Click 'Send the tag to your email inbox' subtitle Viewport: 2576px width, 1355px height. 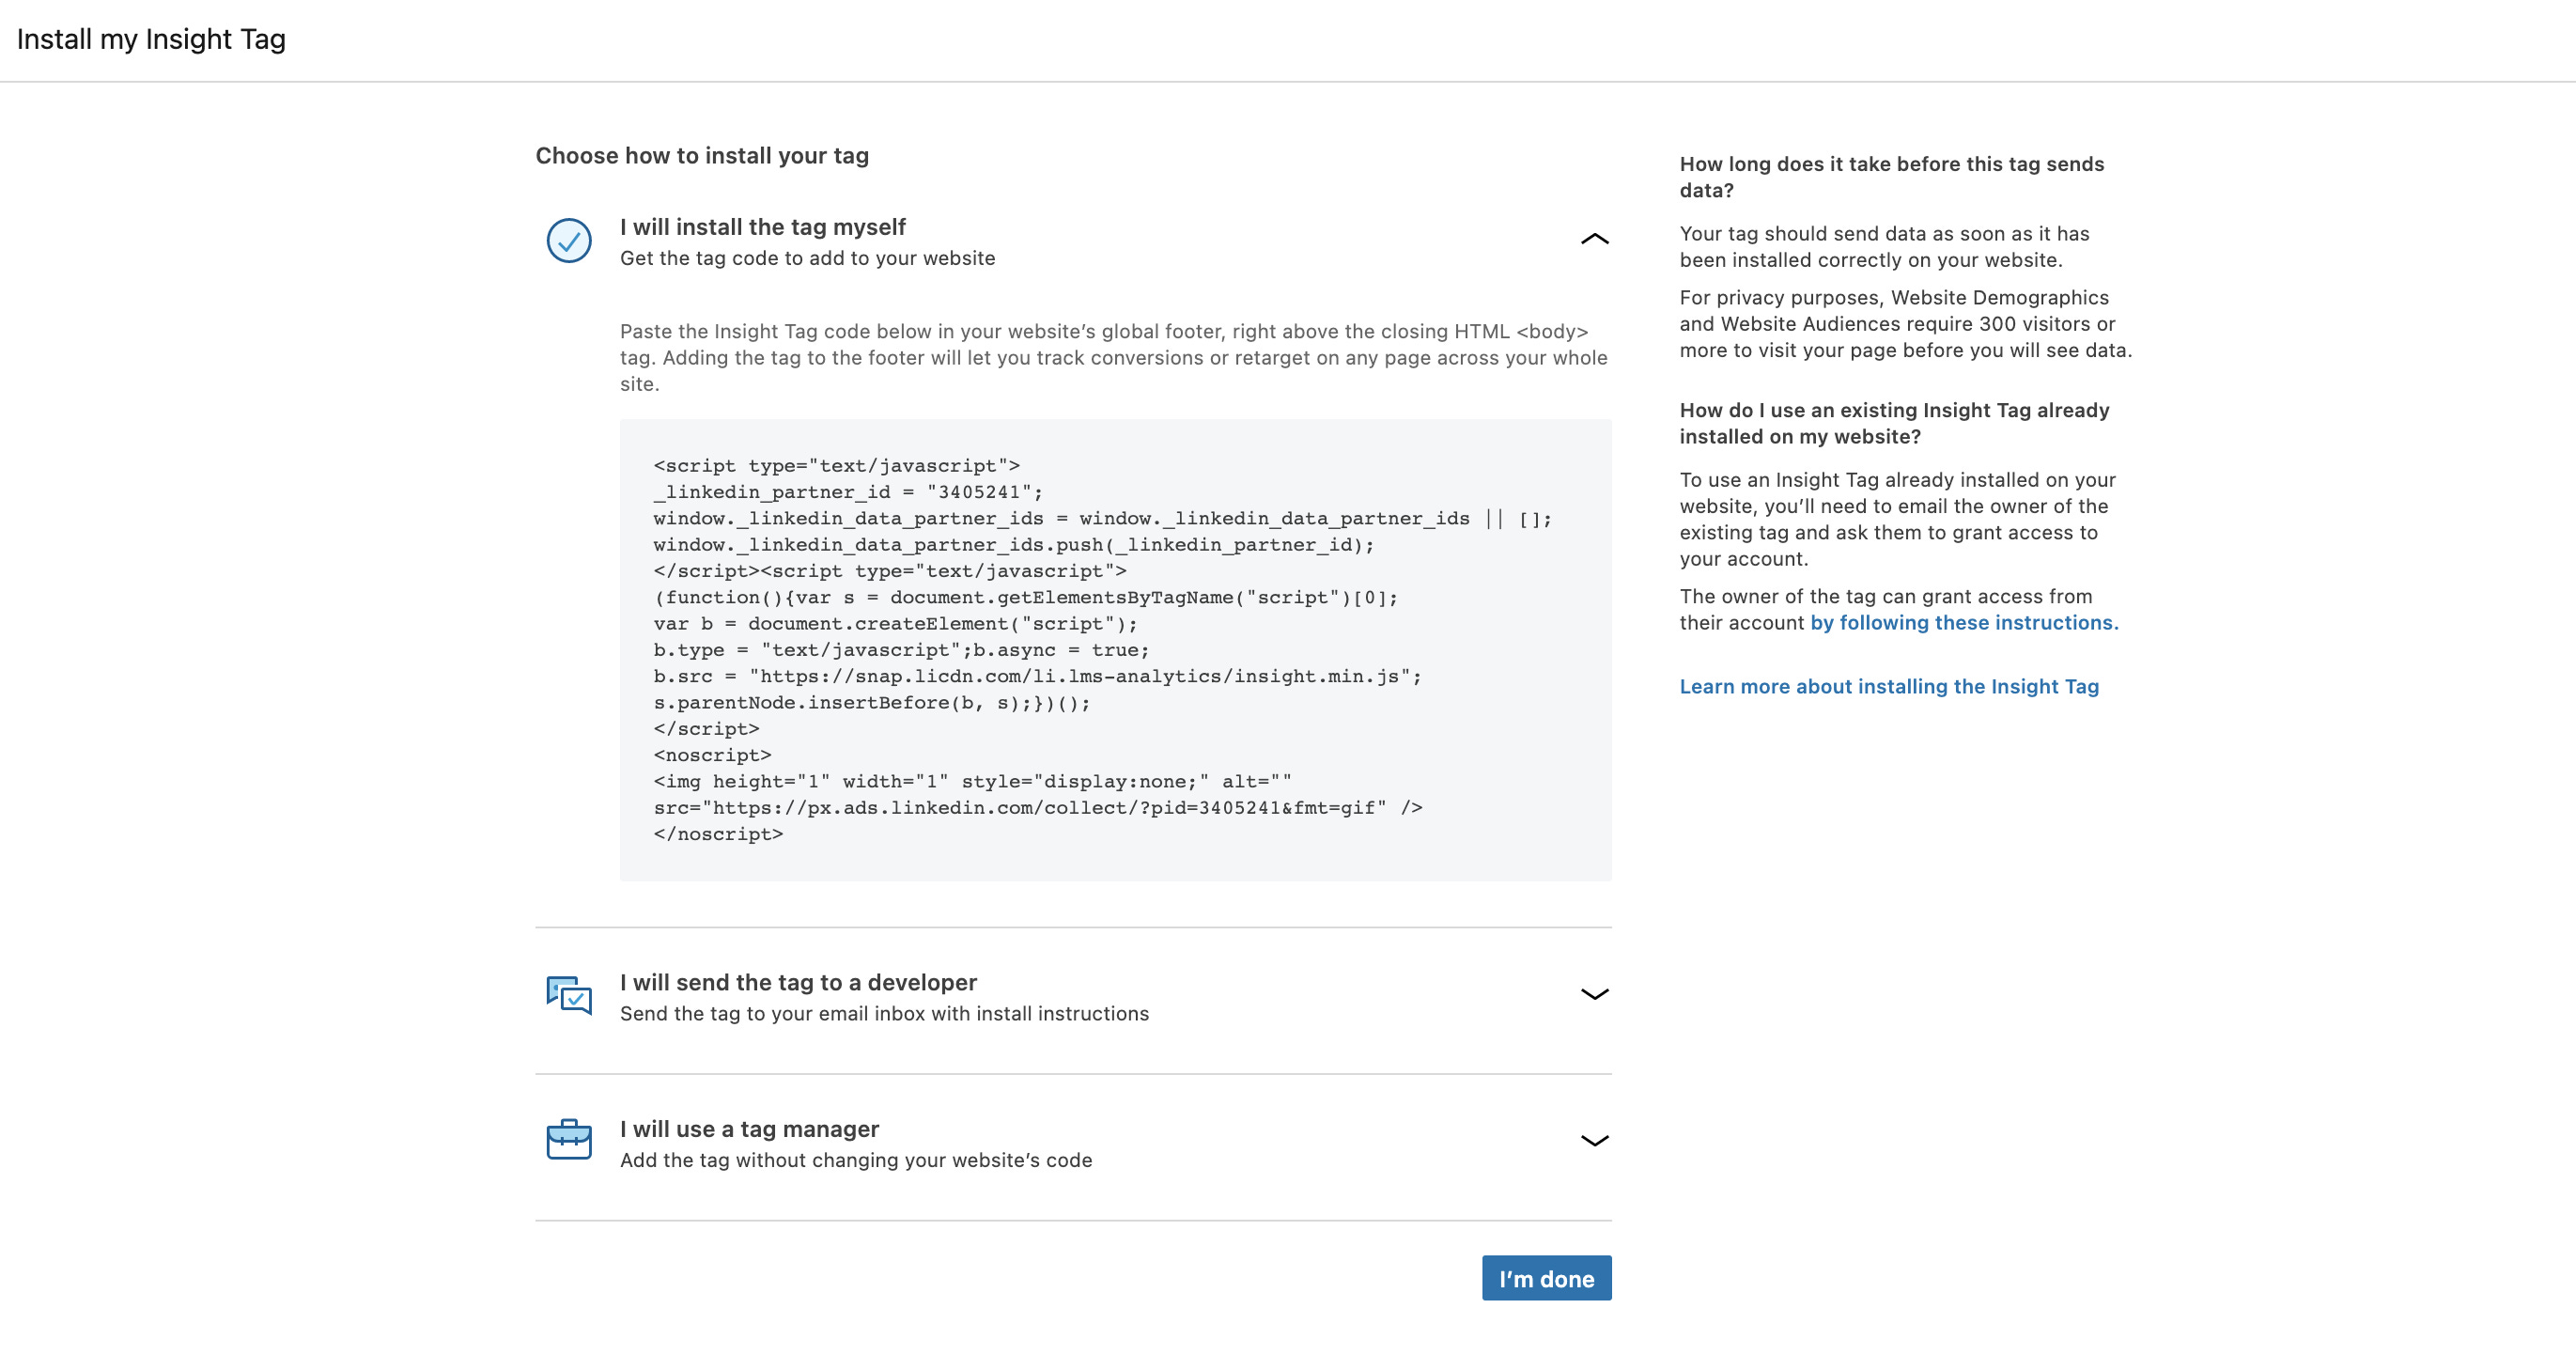884,1014
